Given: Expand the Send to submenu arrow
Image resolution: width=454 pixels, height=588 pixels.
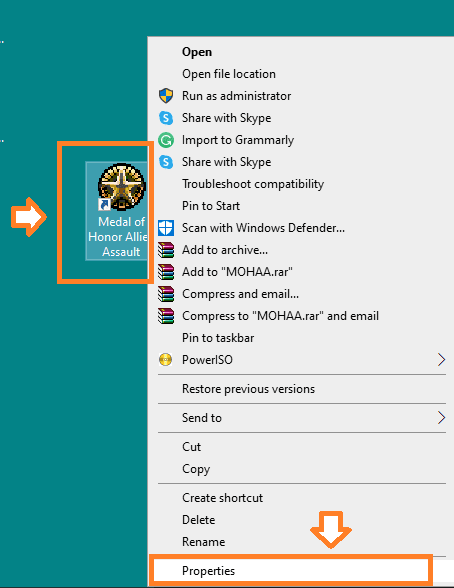Looking at the screenshot, I should tap(441, 418).
